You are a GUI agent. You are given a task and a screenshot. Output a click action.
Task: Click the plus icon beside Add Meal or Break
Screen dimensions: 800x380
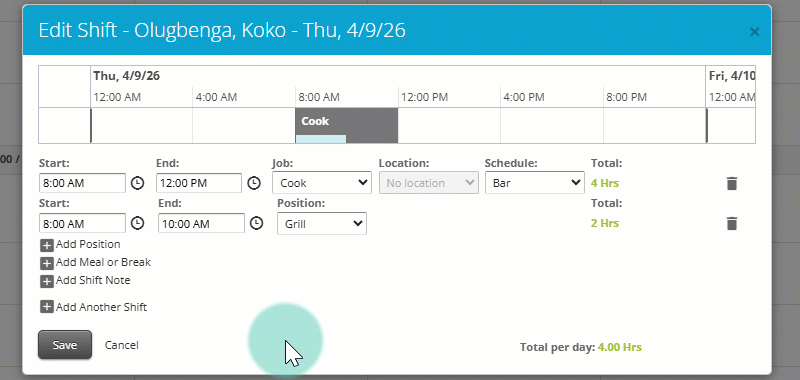pyautogui.click(x=46, y=263)
